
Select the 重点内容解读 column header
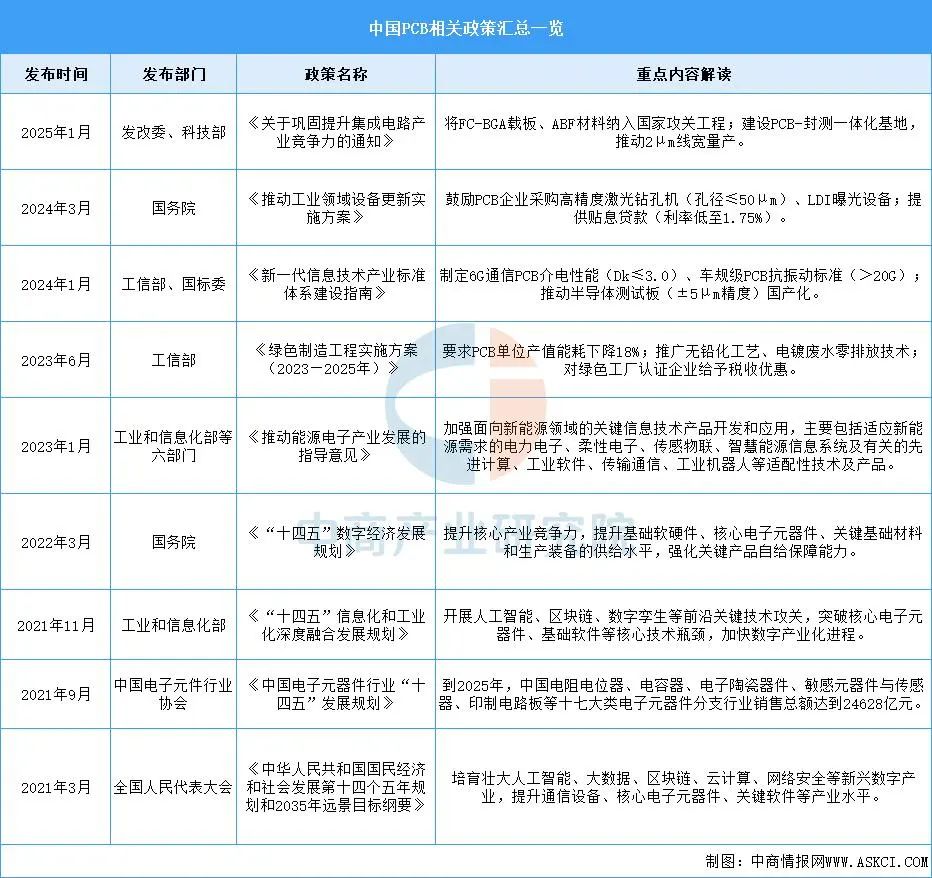click(683, 74)
